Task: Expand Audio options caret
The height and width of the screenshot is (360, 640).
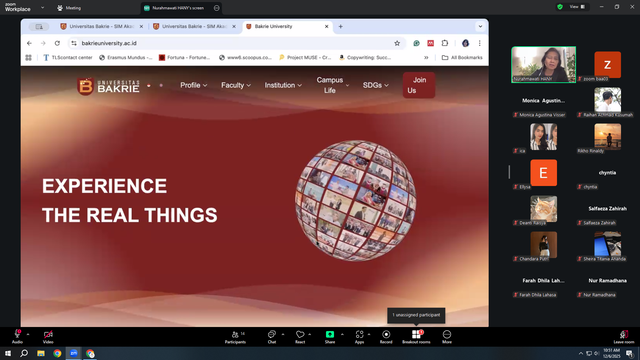Action: point(28,334)
